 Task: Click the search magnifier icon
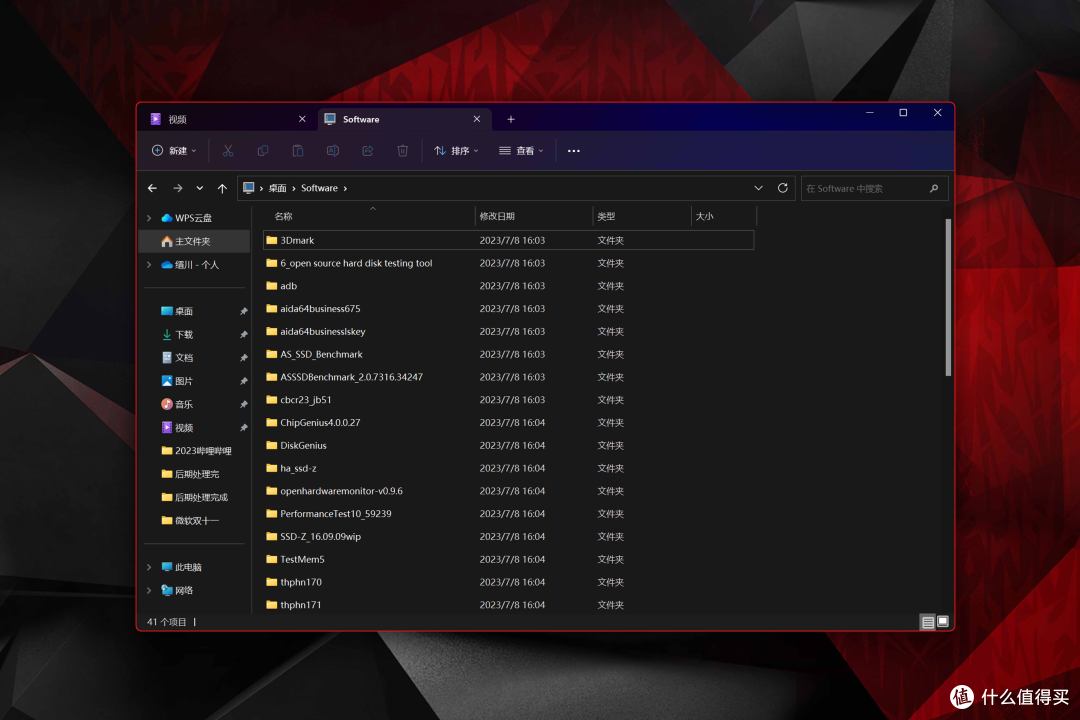pos(934,188)
